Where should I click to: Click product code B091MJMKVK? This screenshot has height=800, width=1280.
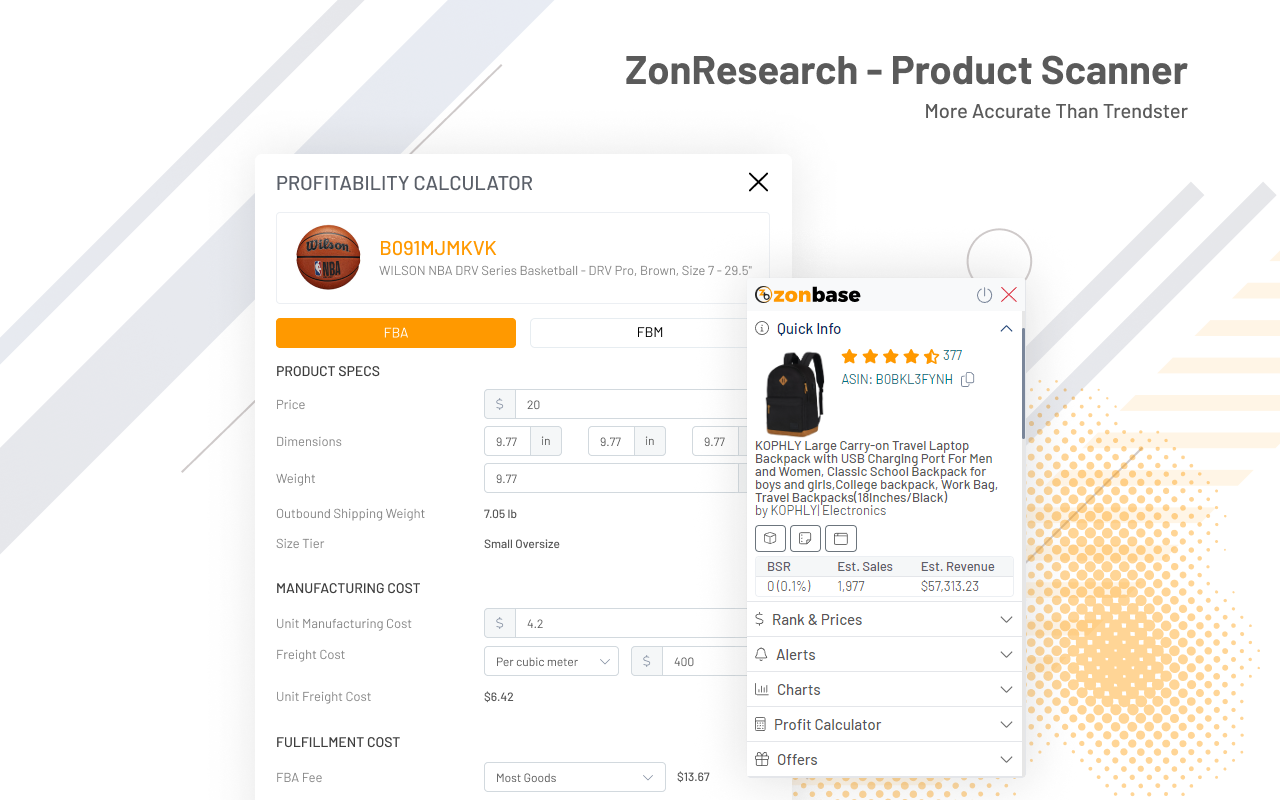436,247
